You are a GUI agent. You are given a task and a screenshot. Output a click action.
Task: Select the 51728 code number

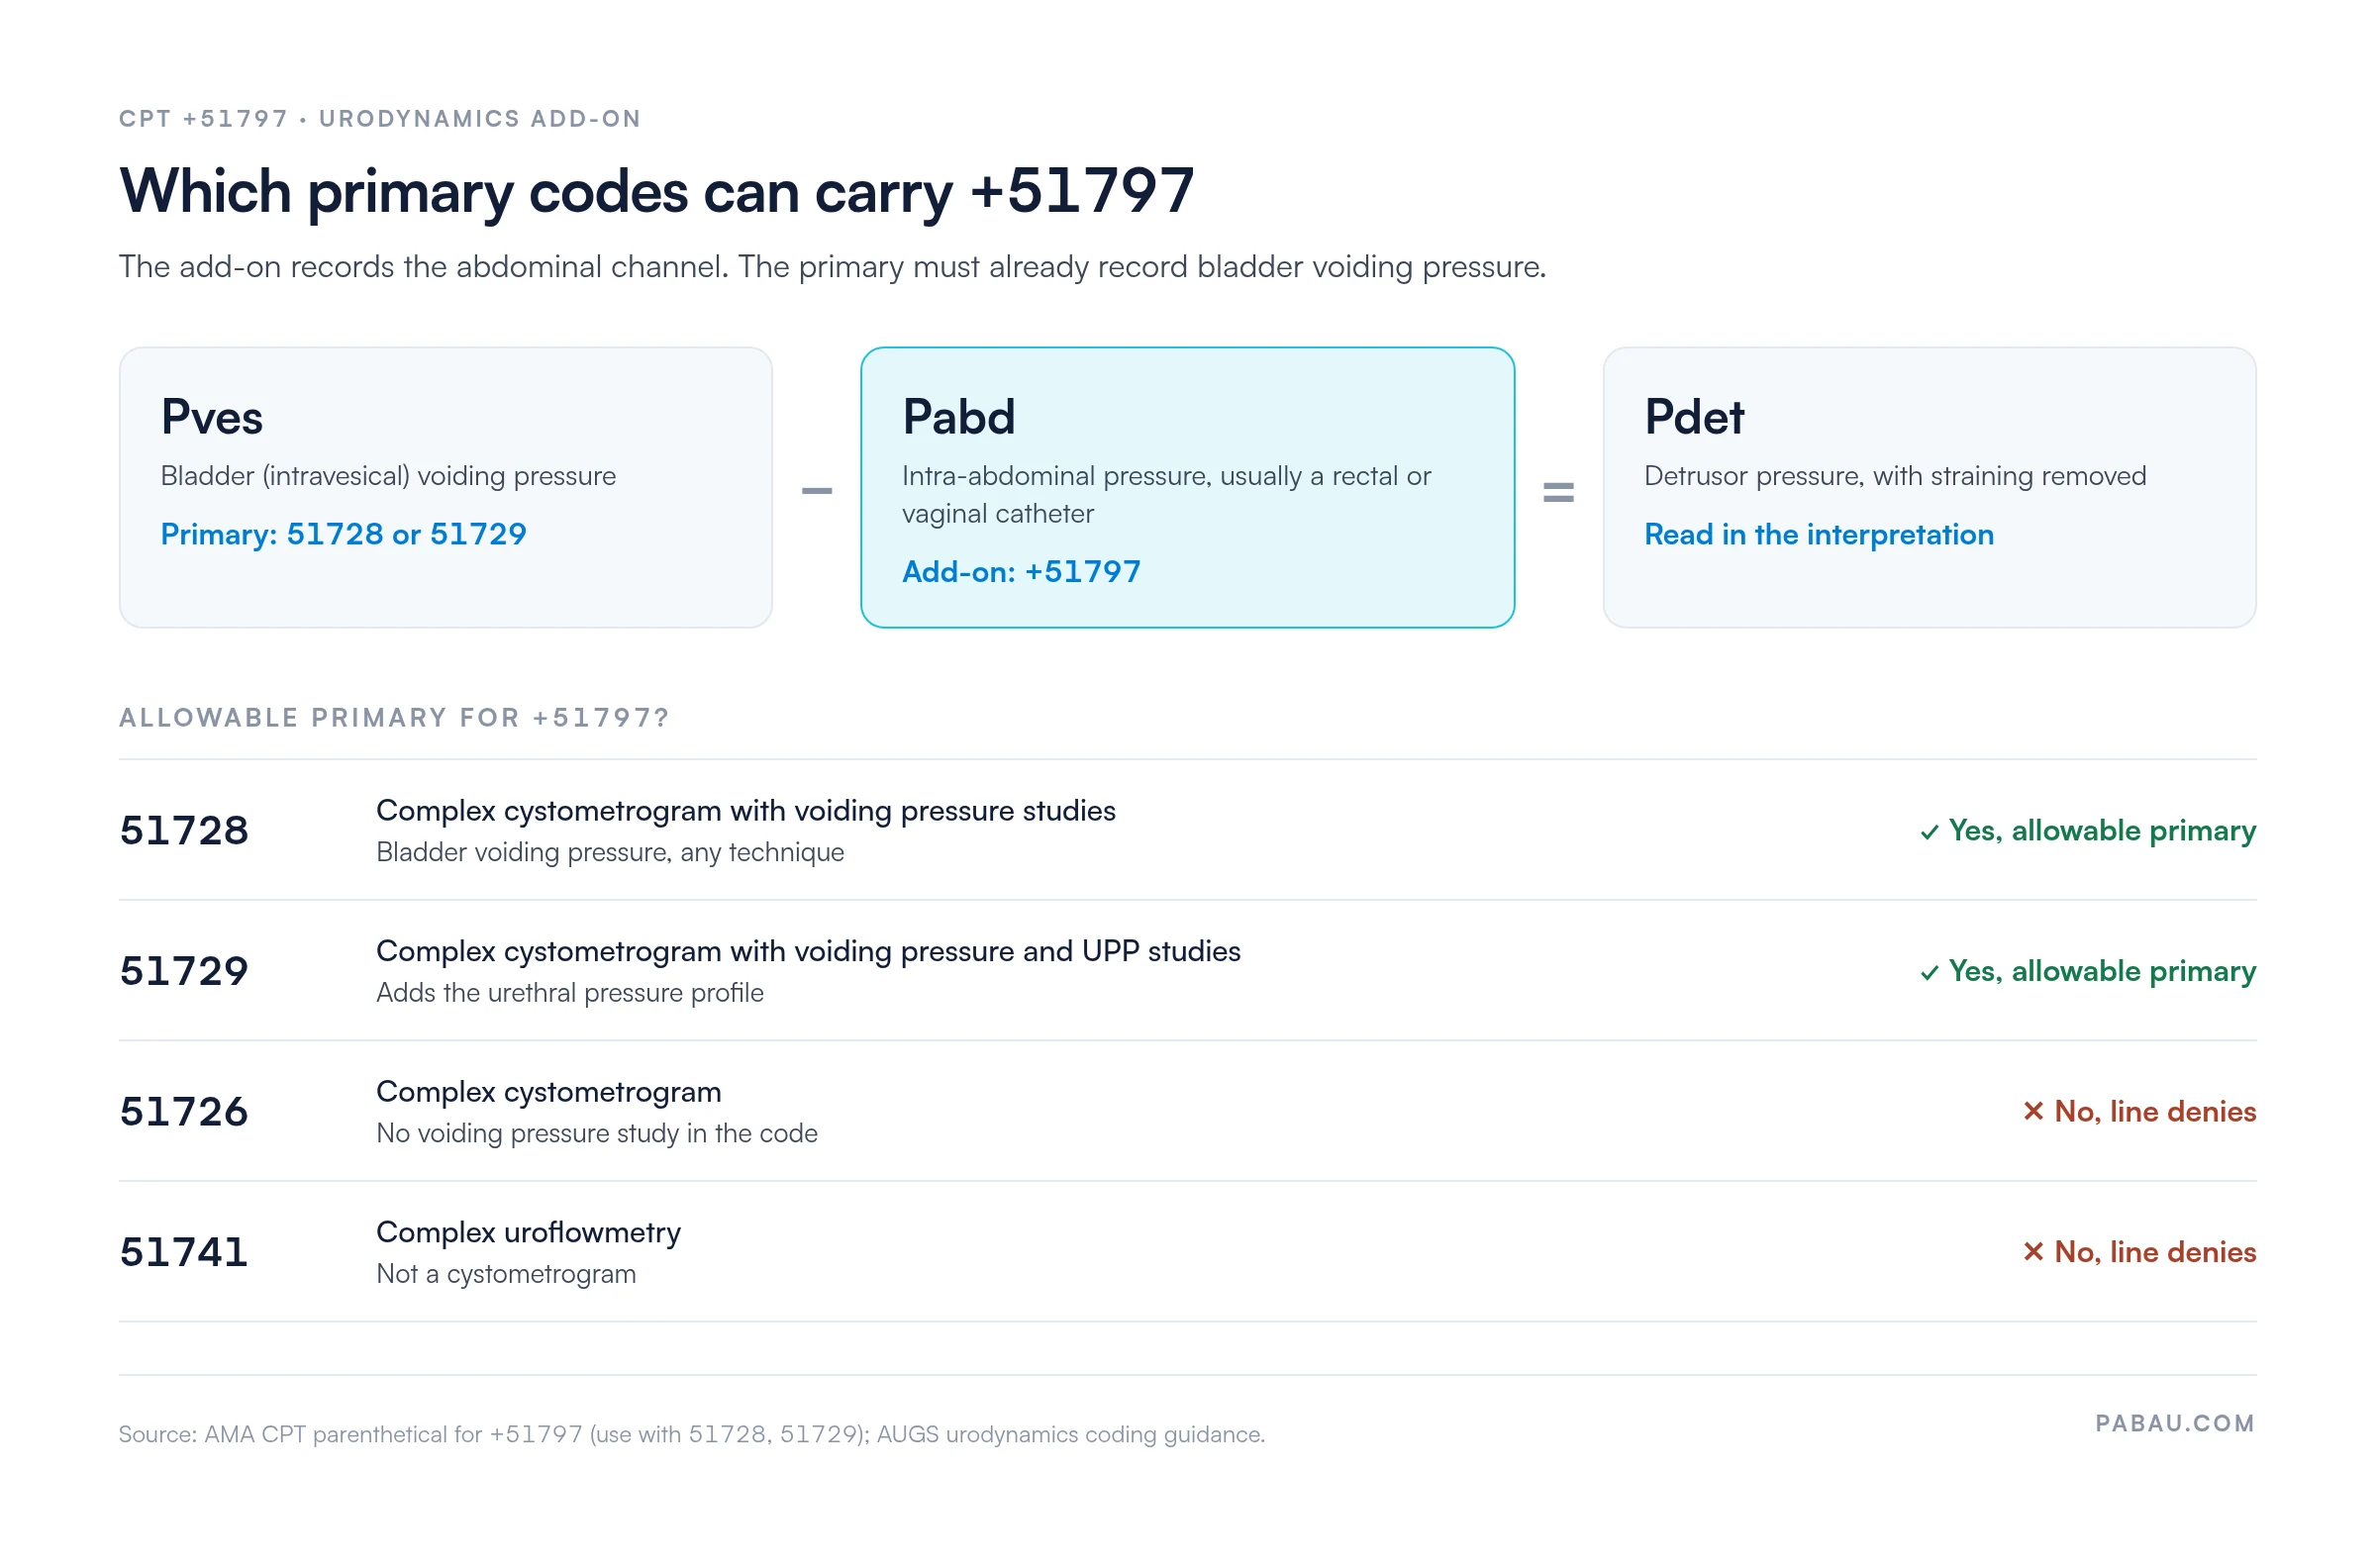(184, 830)
